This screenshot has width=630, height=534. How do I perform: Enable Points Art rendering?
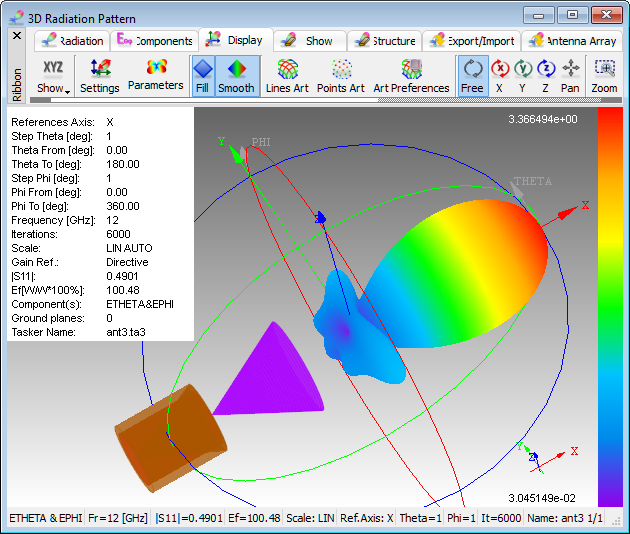[341, 76]
